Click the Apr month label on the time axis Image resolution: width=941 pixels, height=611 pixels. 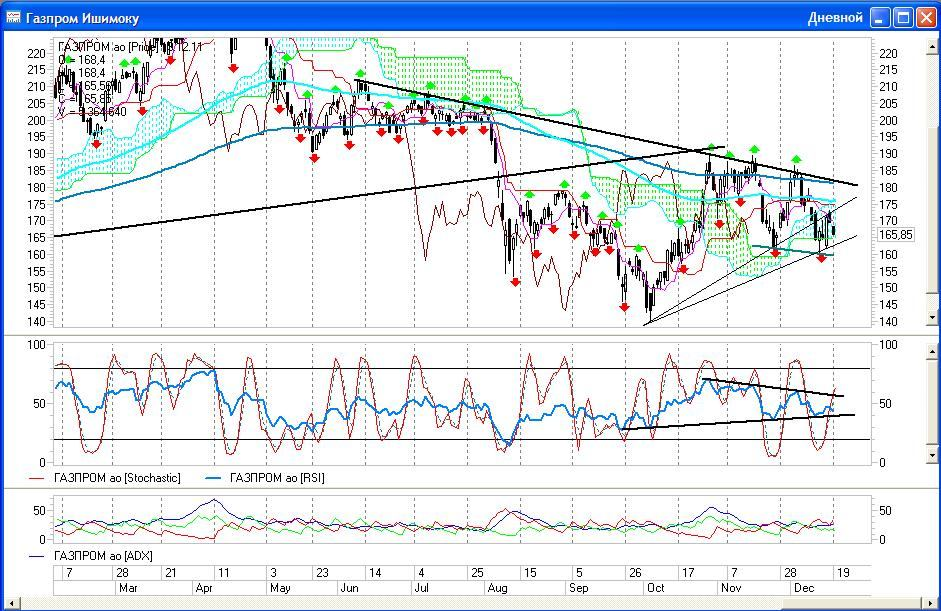point(204,588)
